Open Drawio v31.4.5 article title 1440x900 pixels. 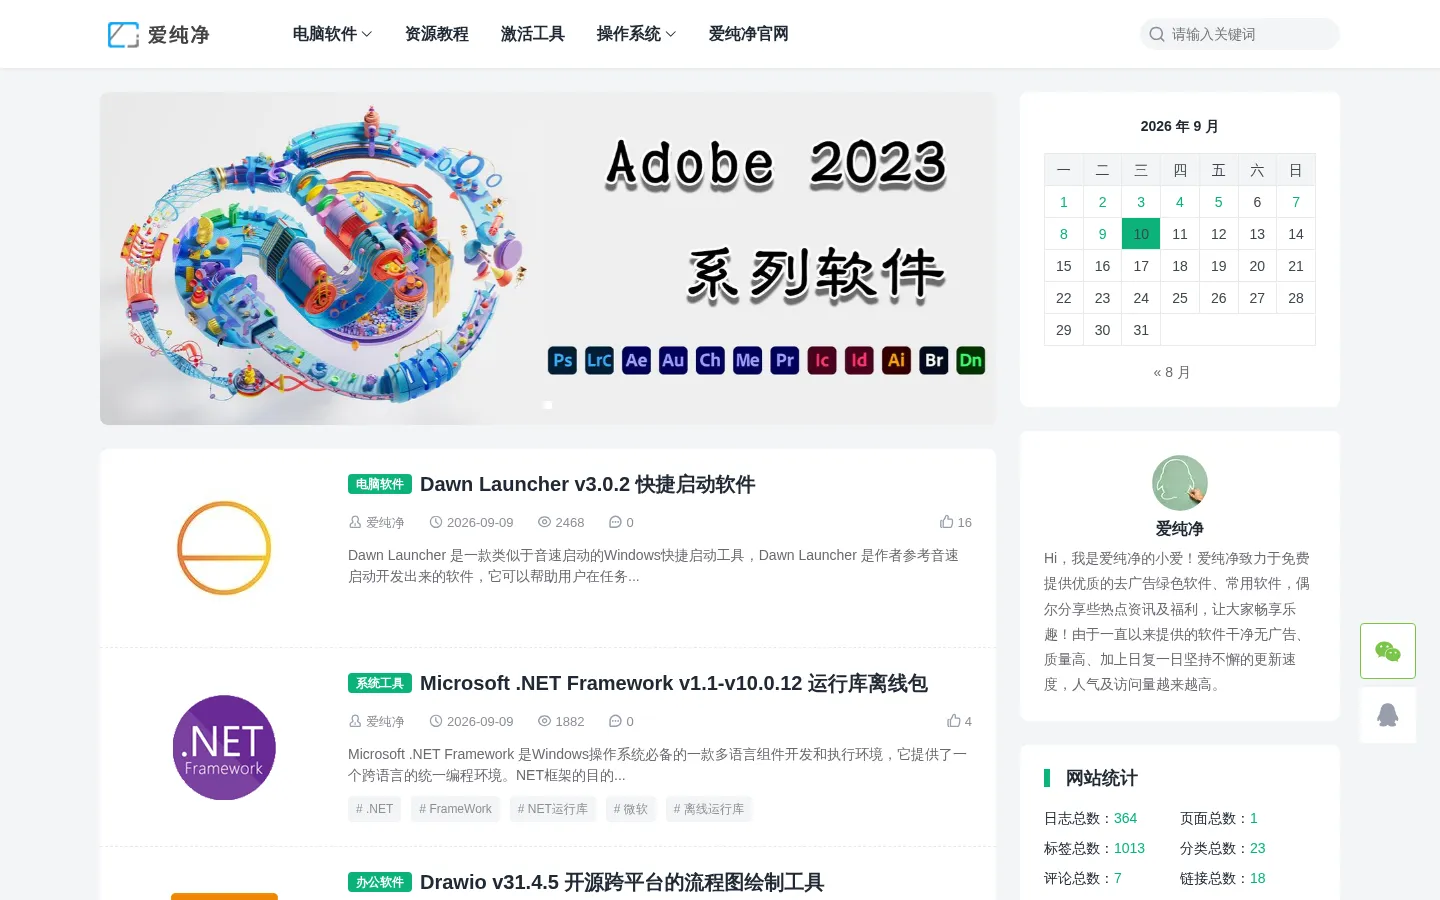click(622, 882)
